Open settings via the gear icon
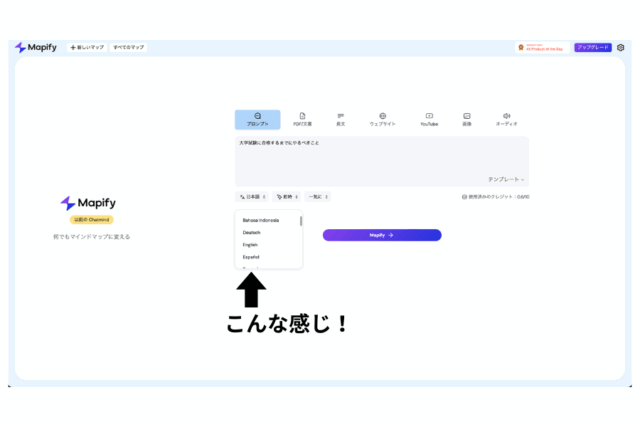640x427 pixels. point(620,47)
